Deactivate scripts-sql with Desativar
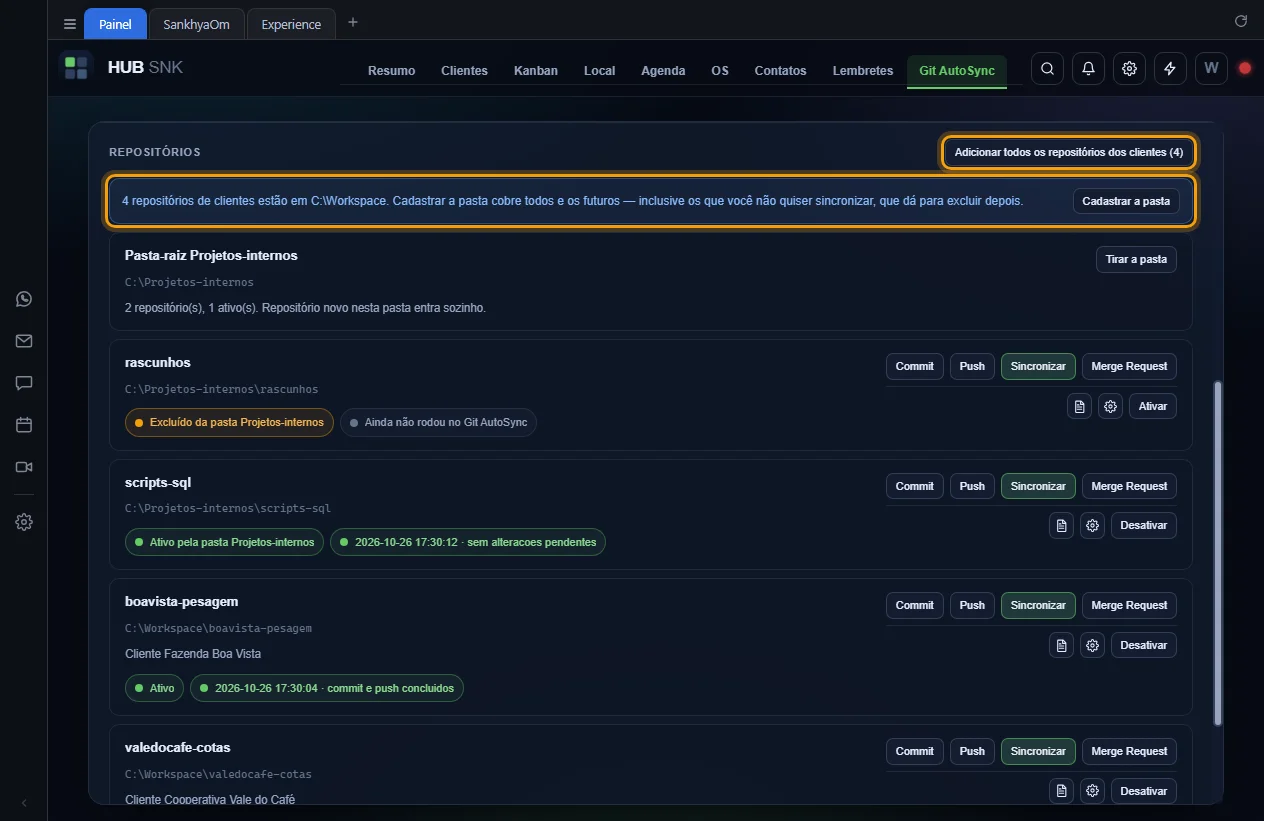1264x821 pixels. click(x=1144, y=525)
